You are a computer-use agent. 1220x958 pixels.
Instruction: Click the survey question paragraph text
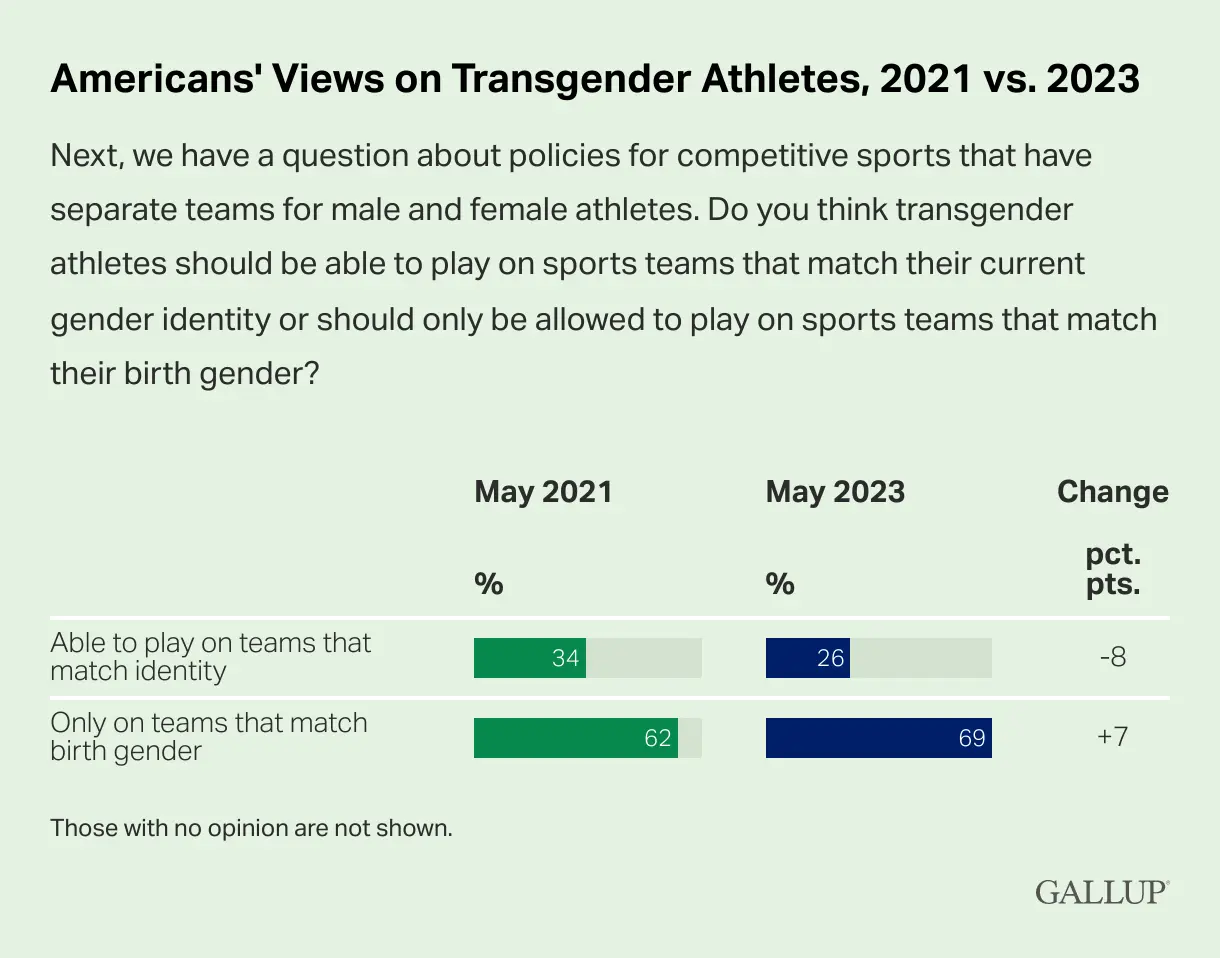[603, 265]
